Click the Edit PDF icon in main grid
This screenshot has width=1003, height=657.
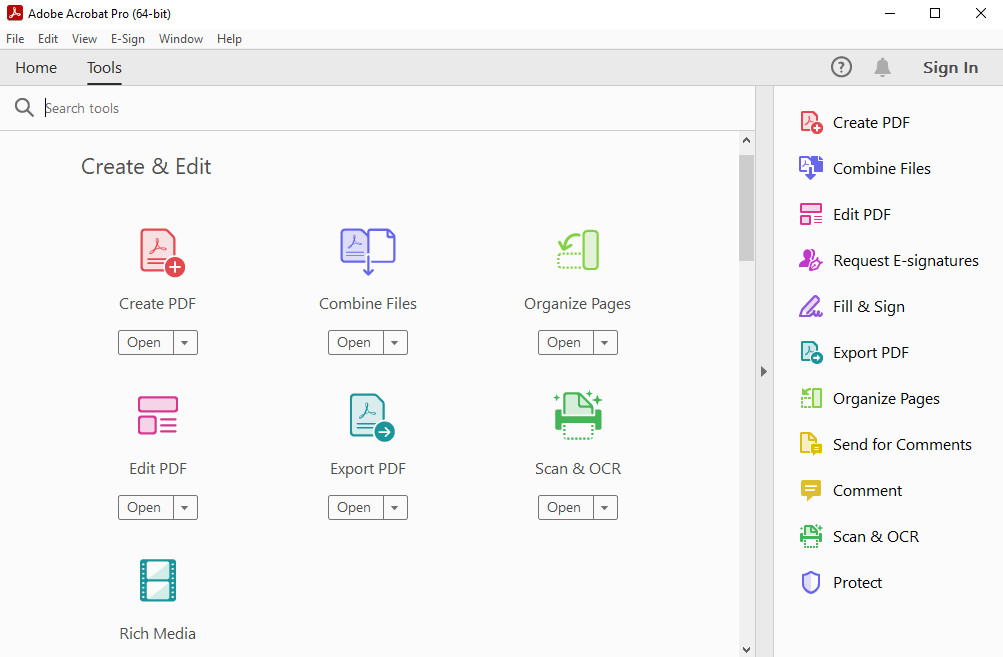pyautogui.click(x=158, y=415)
